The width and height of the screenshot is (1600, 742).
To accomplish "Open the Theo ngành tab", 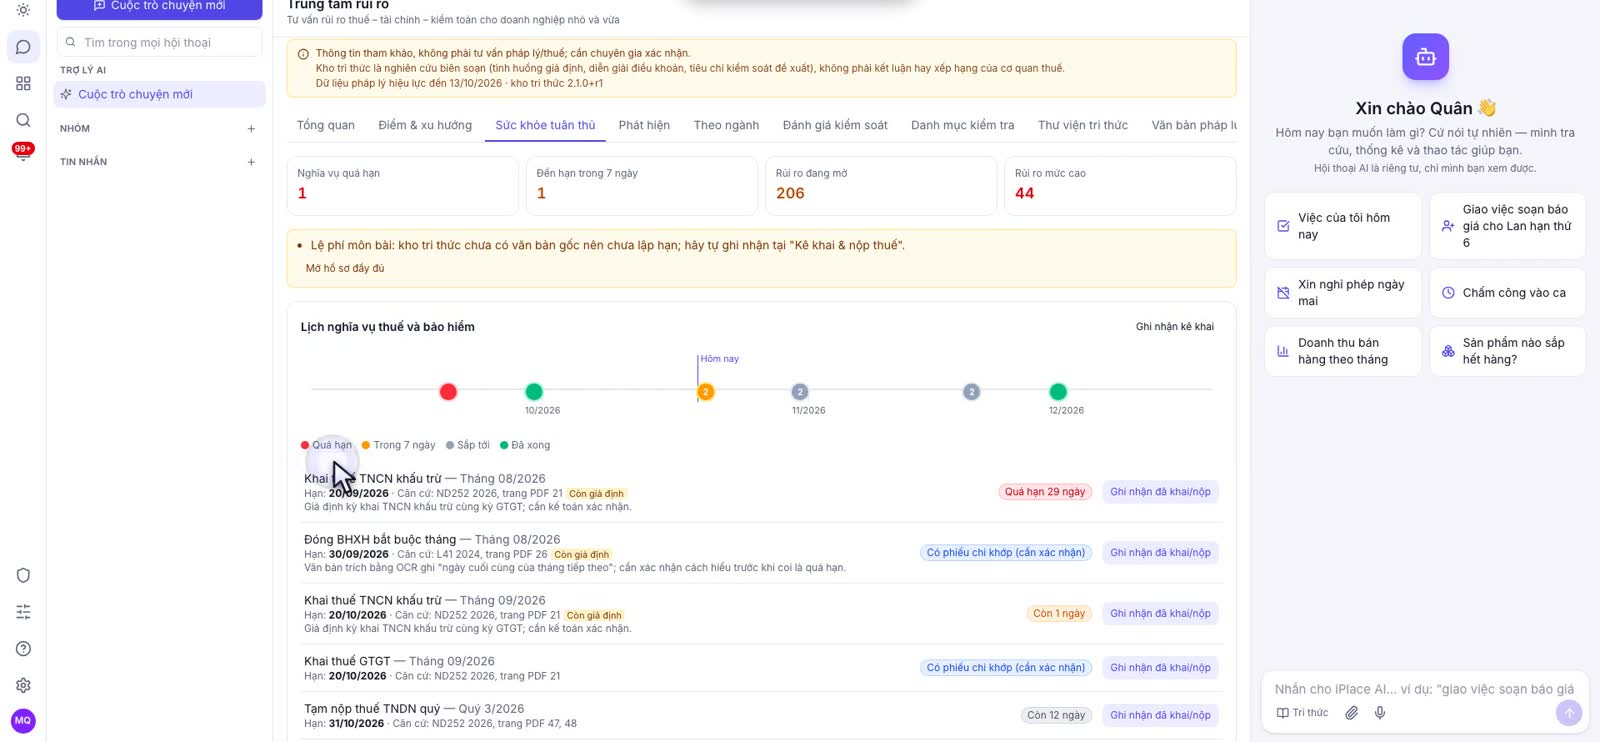I will pyautogui.click(x=726, y=125).
